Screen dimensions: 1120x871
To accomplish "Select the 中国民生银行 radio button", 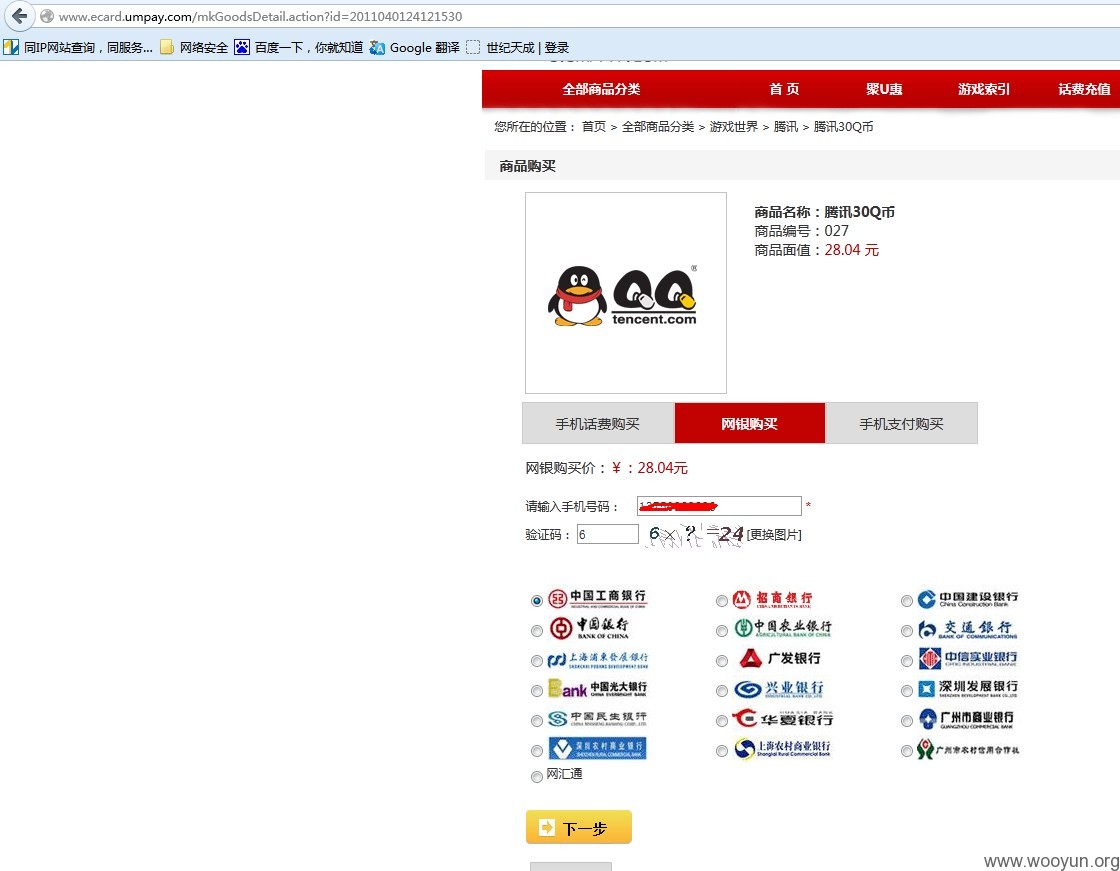I will [x=536, y=721].
